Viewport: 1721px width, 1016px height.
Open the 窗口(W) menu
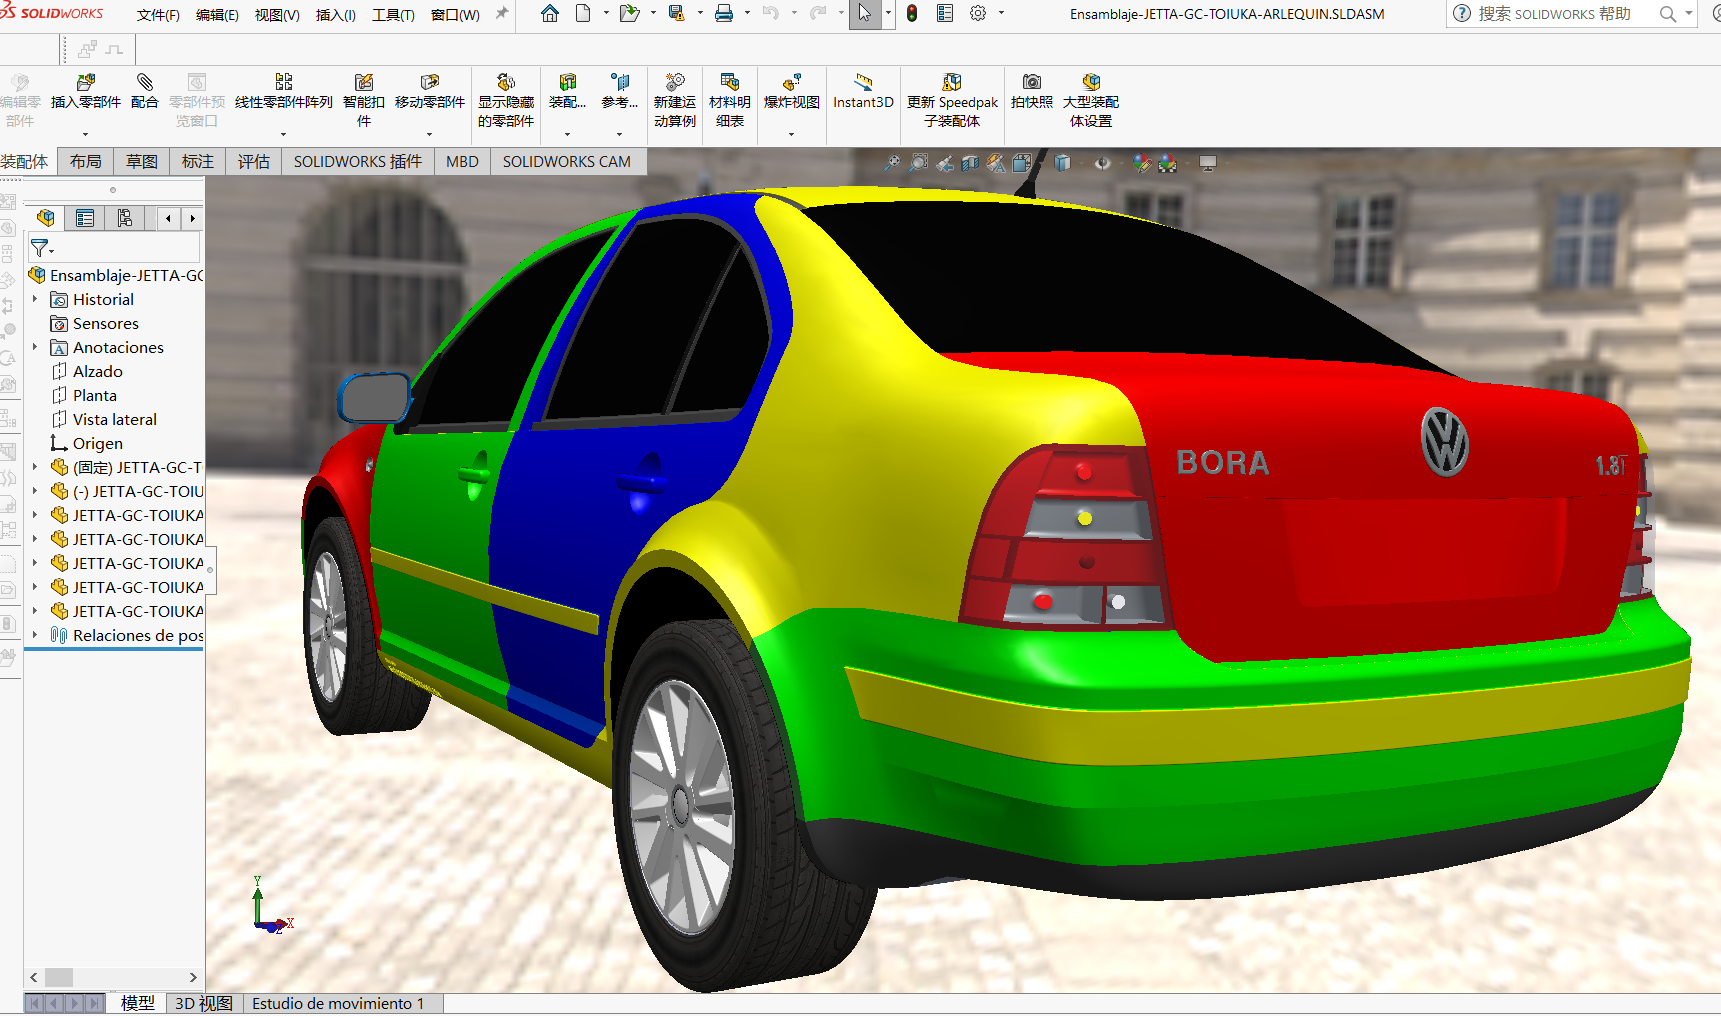coord(455,15)
